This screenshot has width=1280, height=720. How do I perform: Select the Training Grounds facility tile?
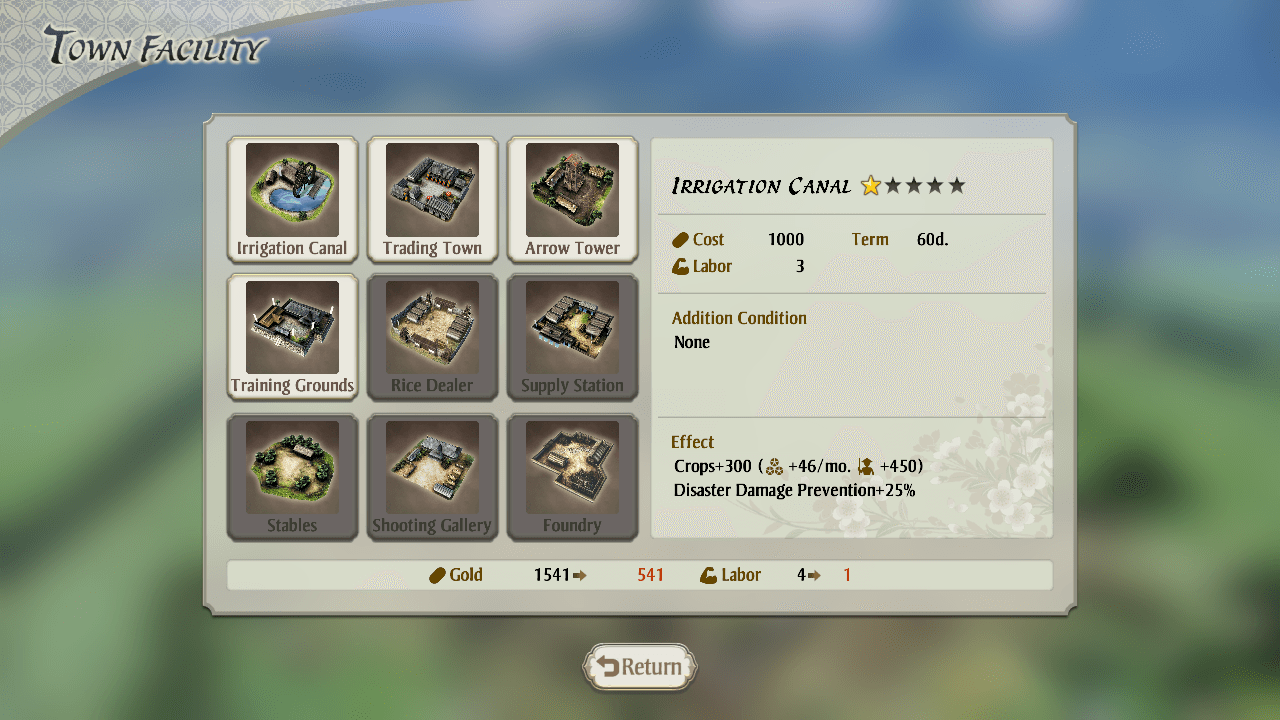pos(292,337)
